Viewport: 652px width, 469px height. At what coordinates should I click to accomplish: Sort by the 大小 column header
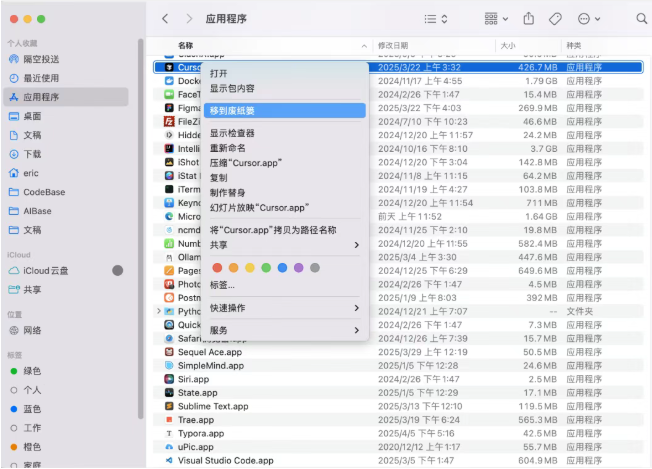[x=529, y=46]
